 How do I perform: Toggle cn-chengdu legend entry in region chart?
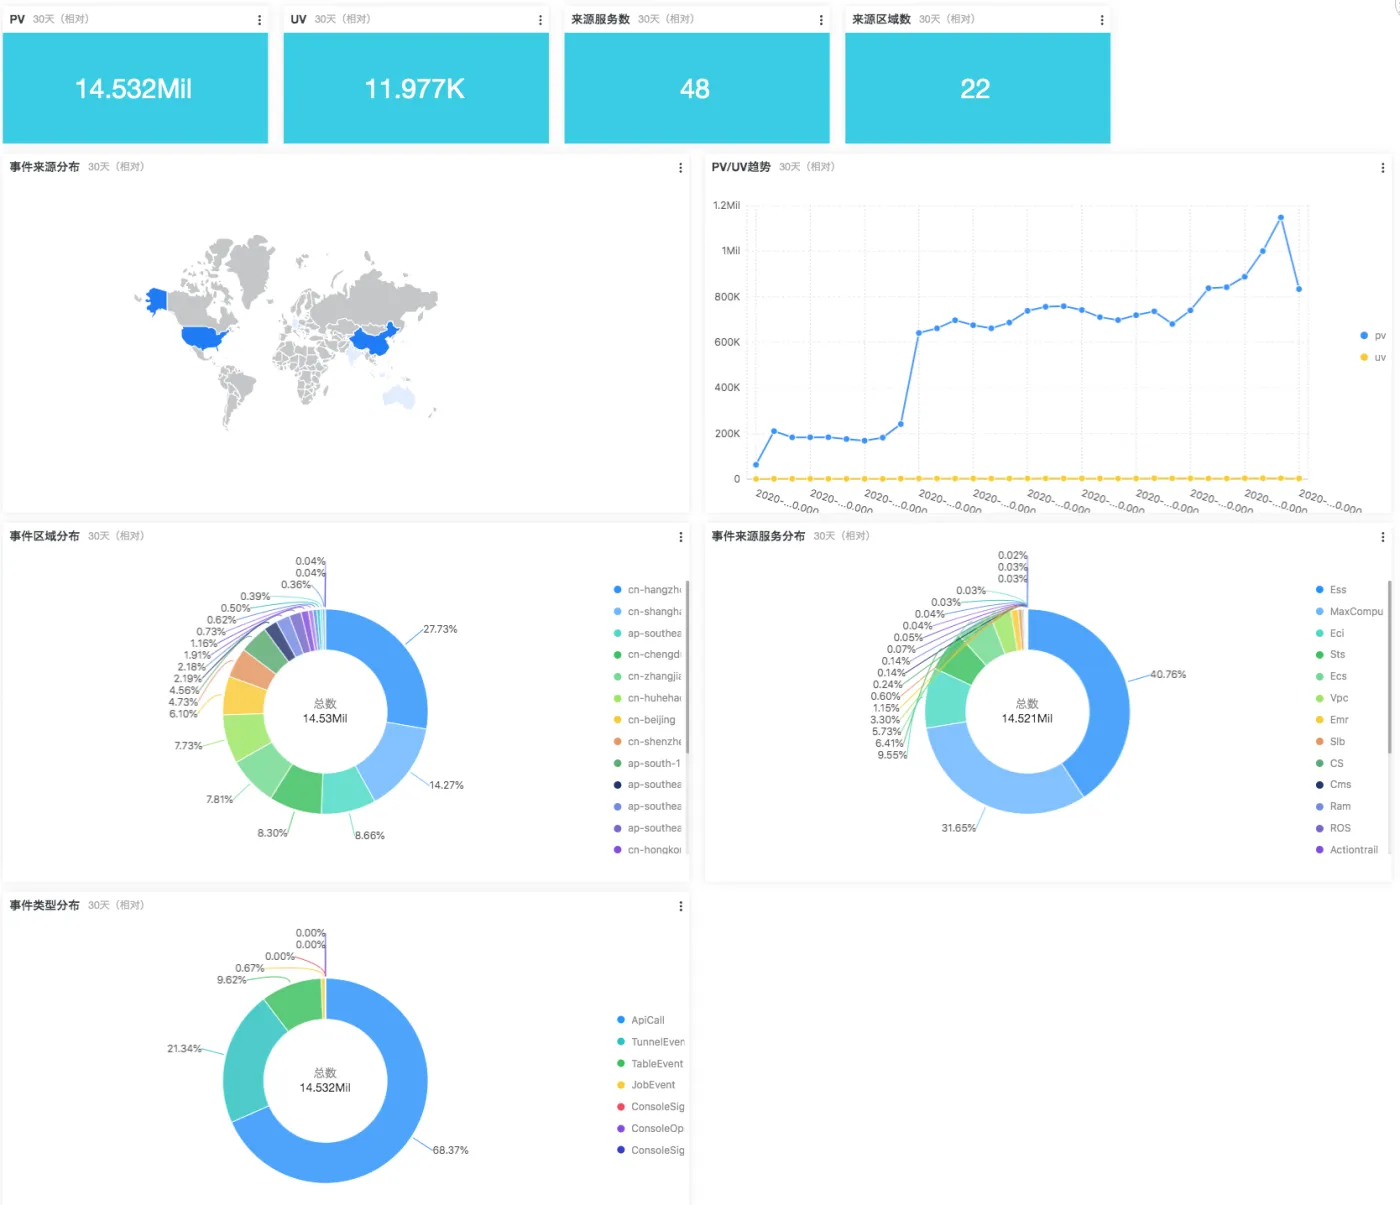(647, 654)
